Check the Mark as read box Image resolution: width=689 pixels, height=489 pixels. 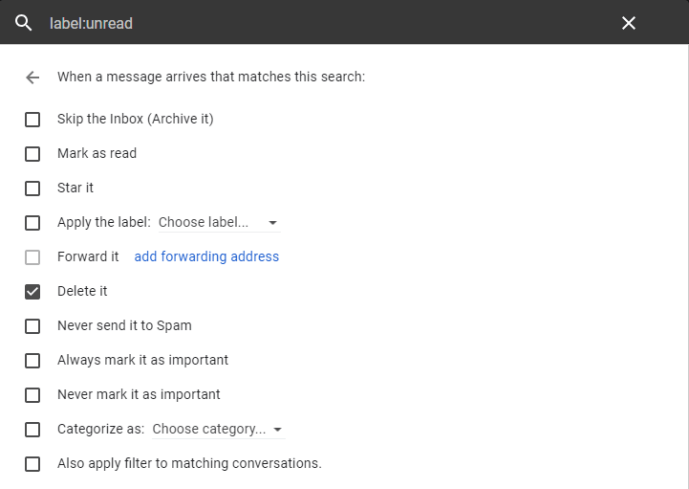tap(33, 154)
